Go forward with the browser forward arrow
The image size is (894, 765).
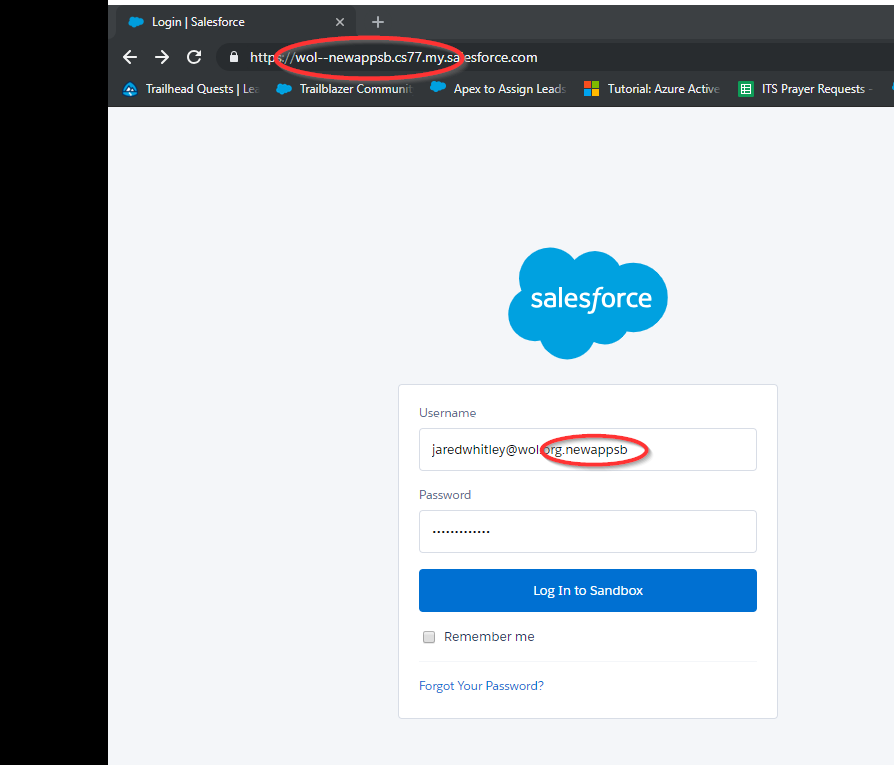click(x=162, y=57)
